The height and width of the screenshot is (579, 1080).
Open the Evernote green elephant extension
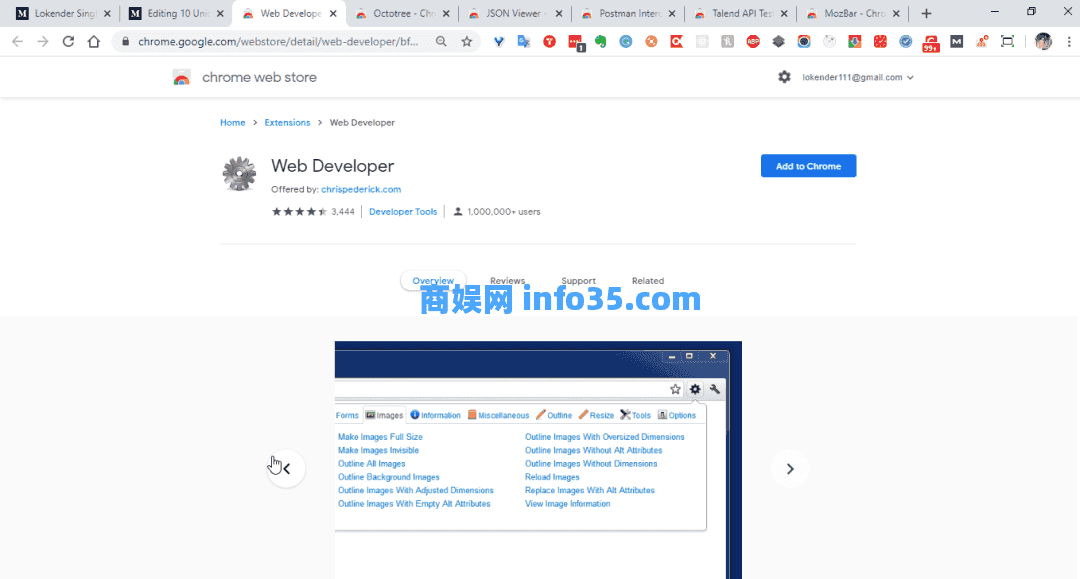(x=601, y=42)
